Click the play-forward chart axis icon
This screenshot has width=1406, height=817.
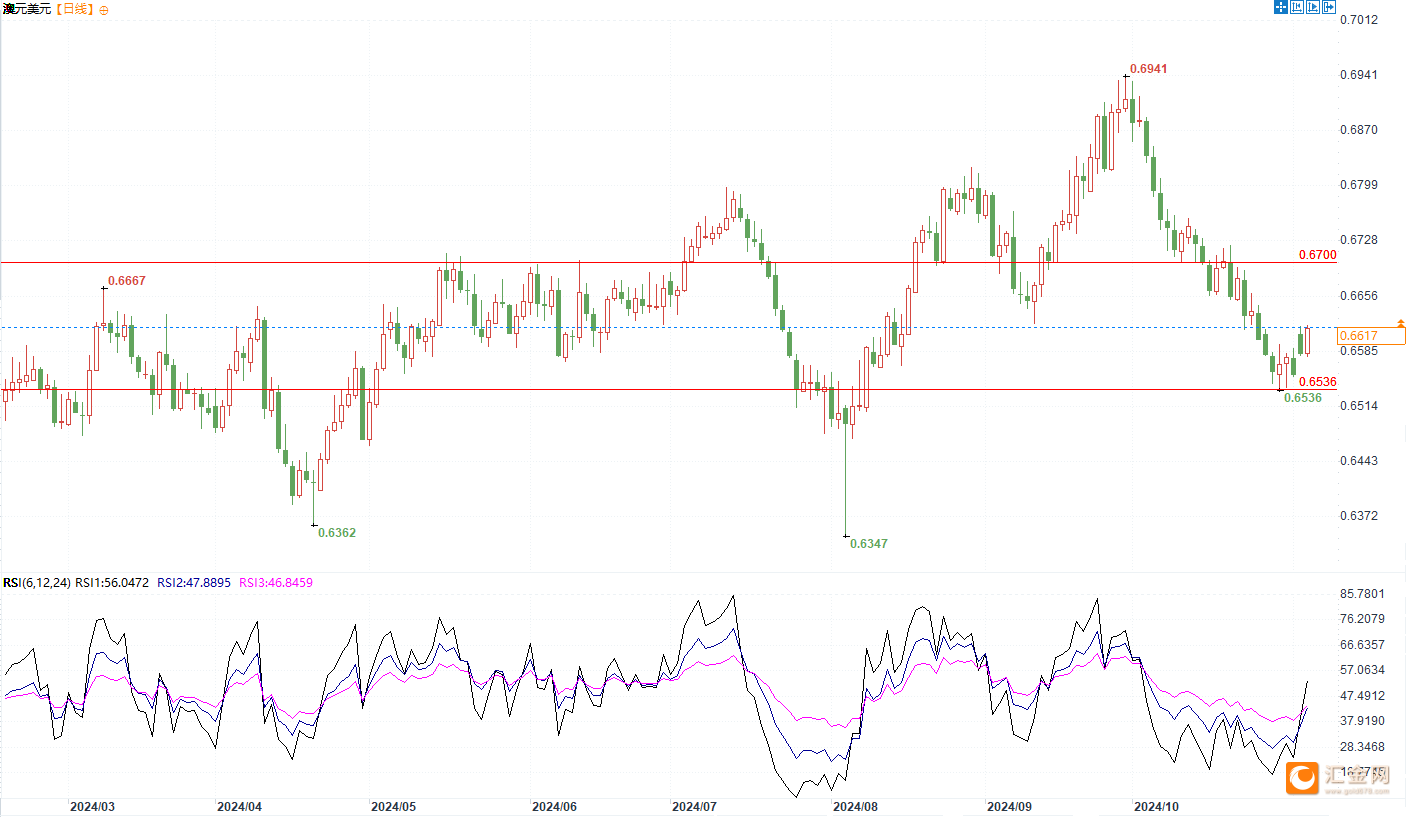coord(1313,7)
